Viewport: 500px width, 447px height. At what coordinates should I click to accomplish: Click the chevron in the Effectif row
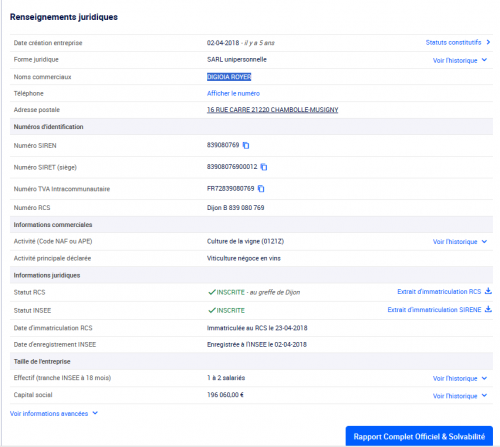coord(484,378)
